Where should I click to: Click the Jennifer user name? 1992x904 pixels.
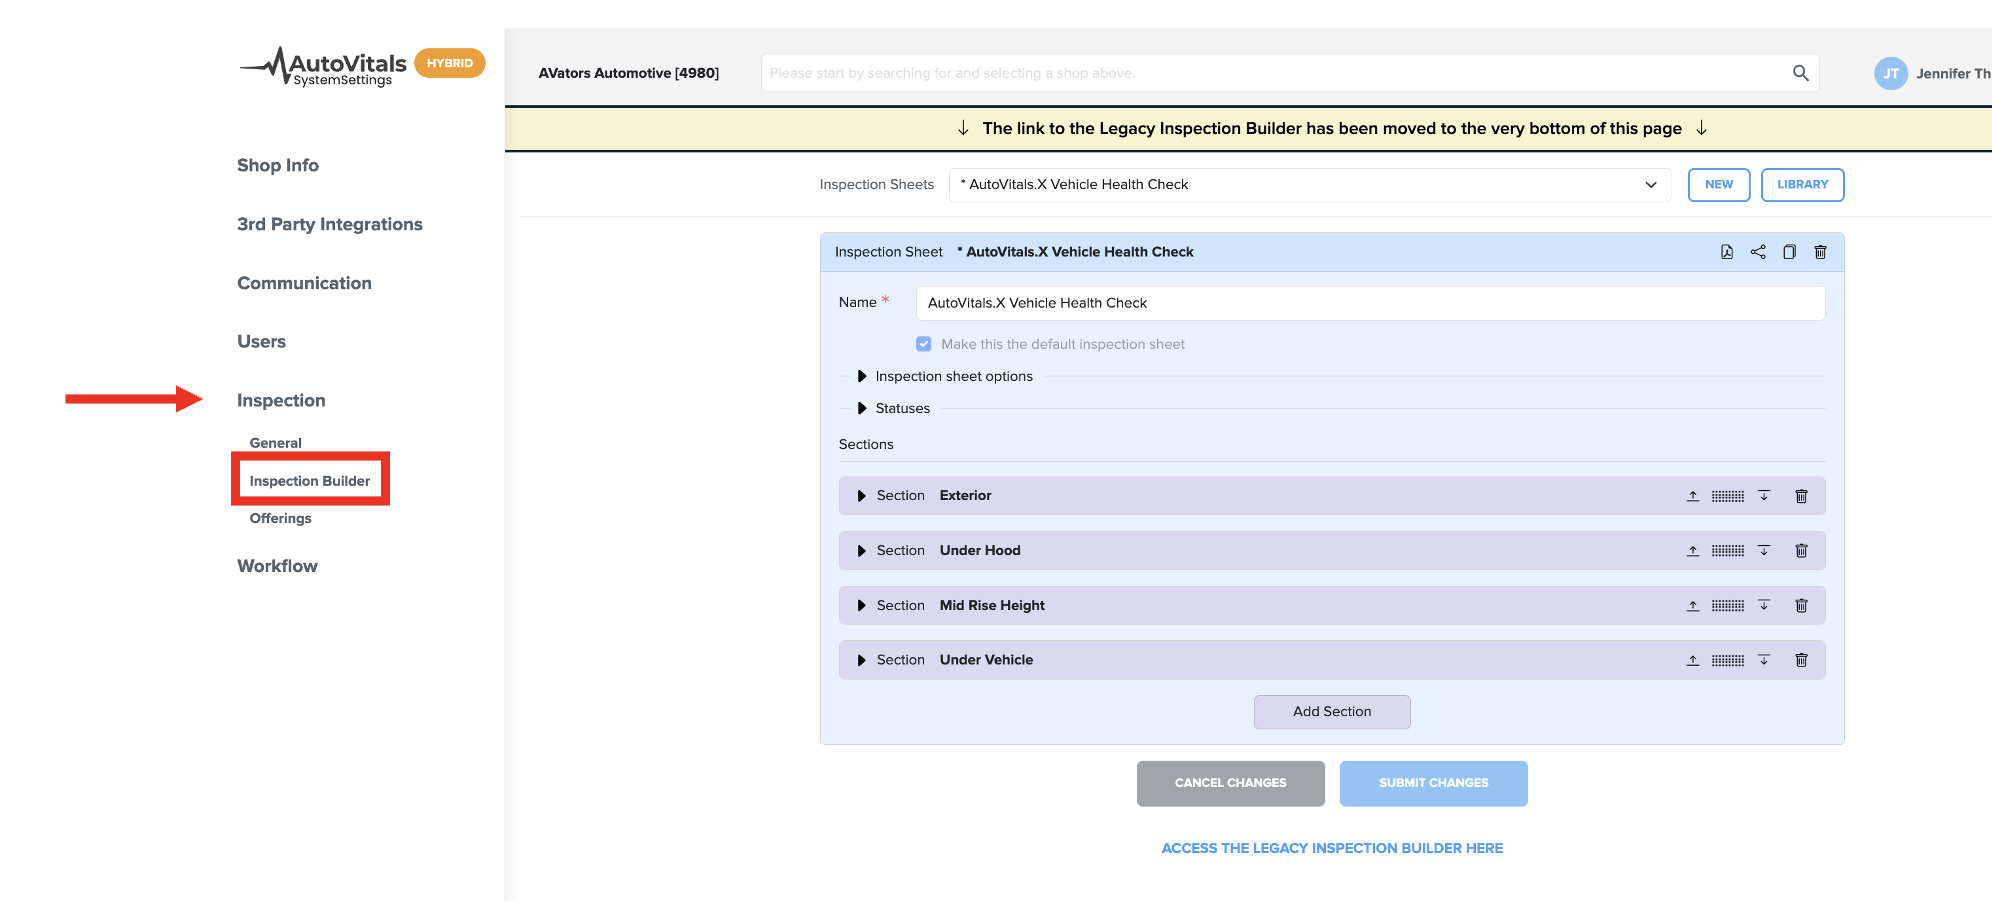(1953, 73)
